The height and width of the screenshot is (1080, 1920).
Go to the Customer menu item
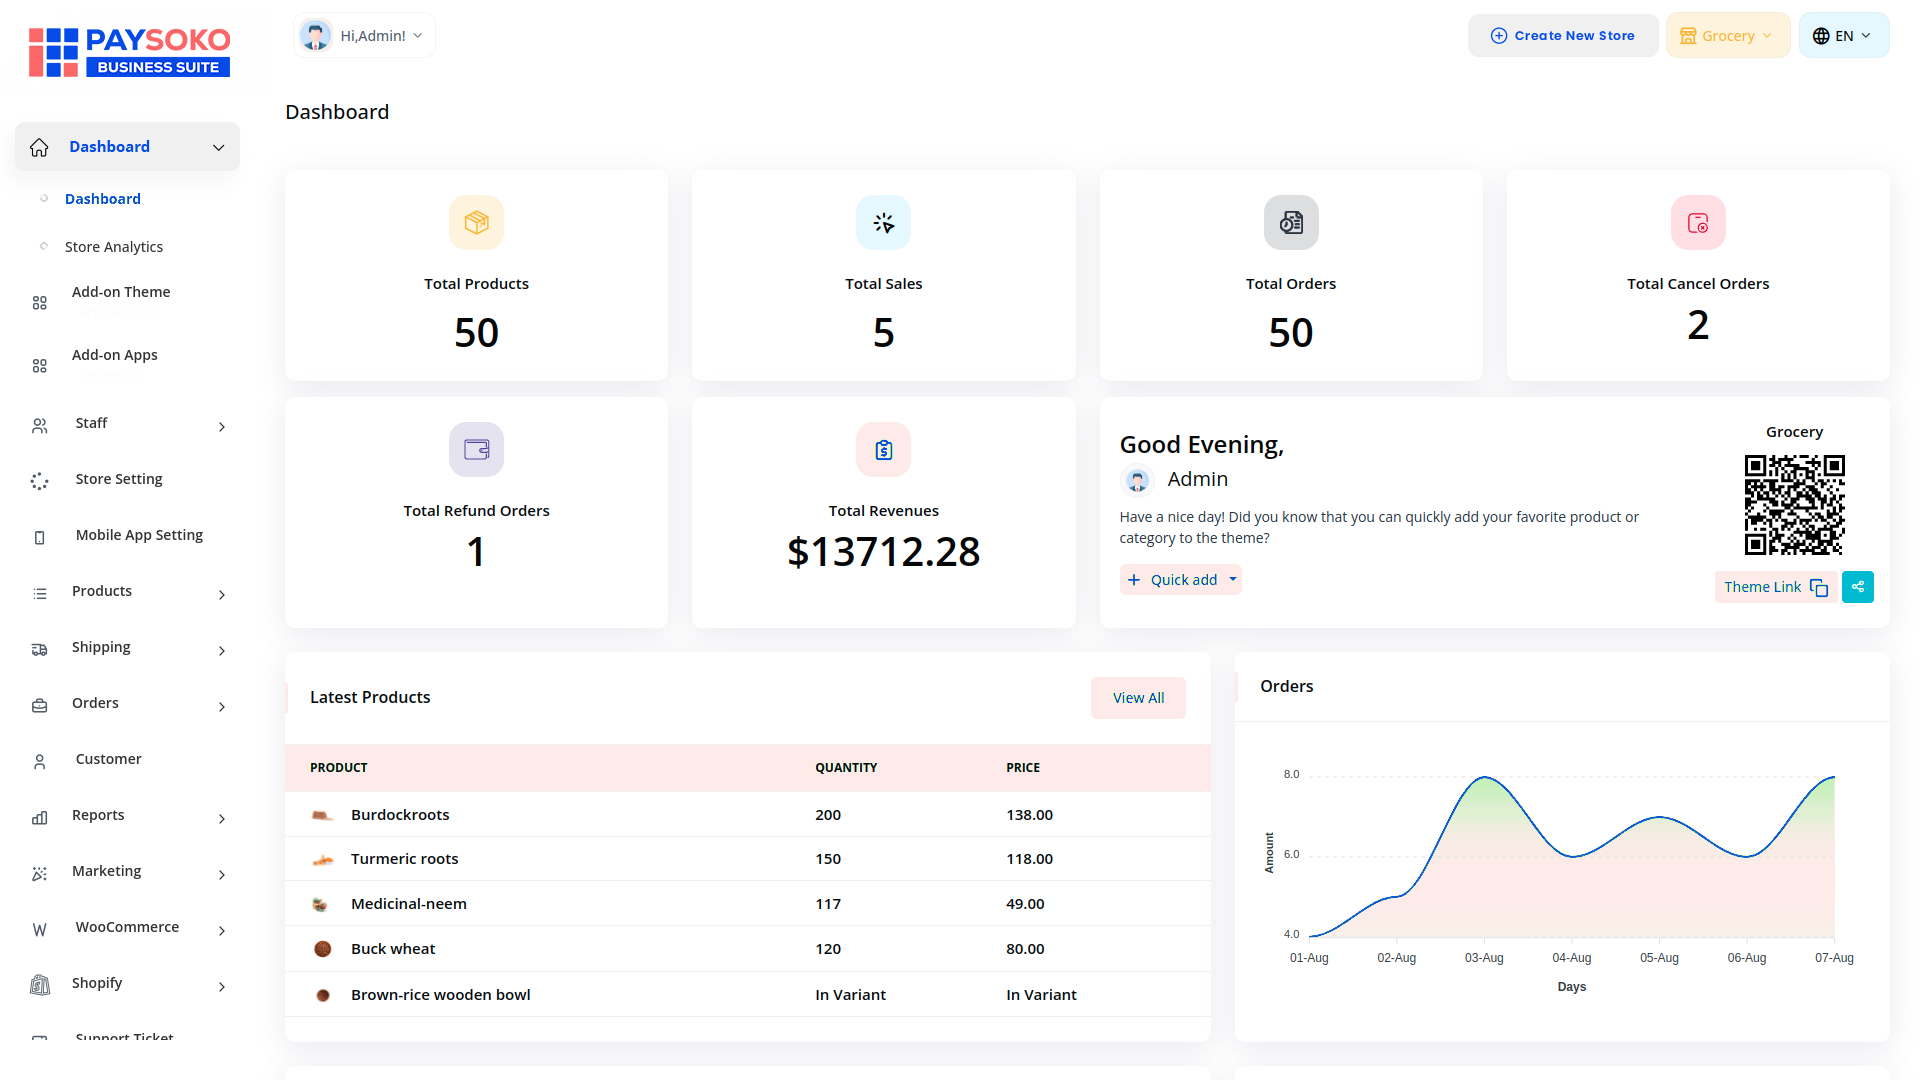tap(109, 760)
